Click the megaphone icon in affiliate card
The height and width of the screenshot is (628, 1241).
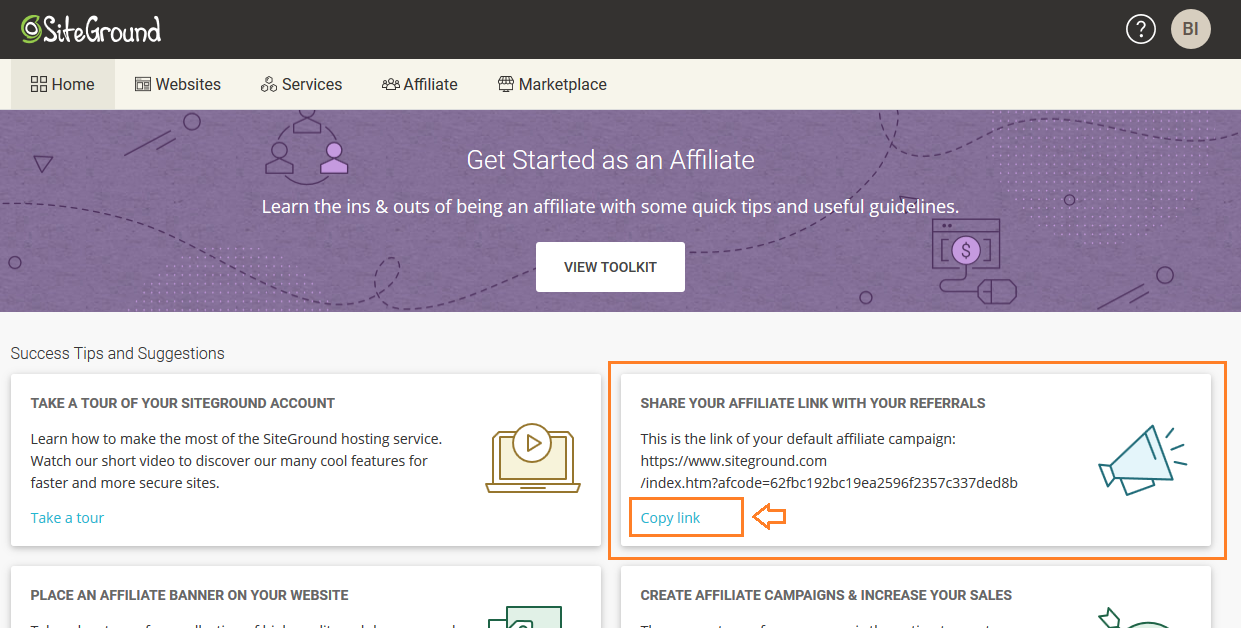click(1142, 458)
